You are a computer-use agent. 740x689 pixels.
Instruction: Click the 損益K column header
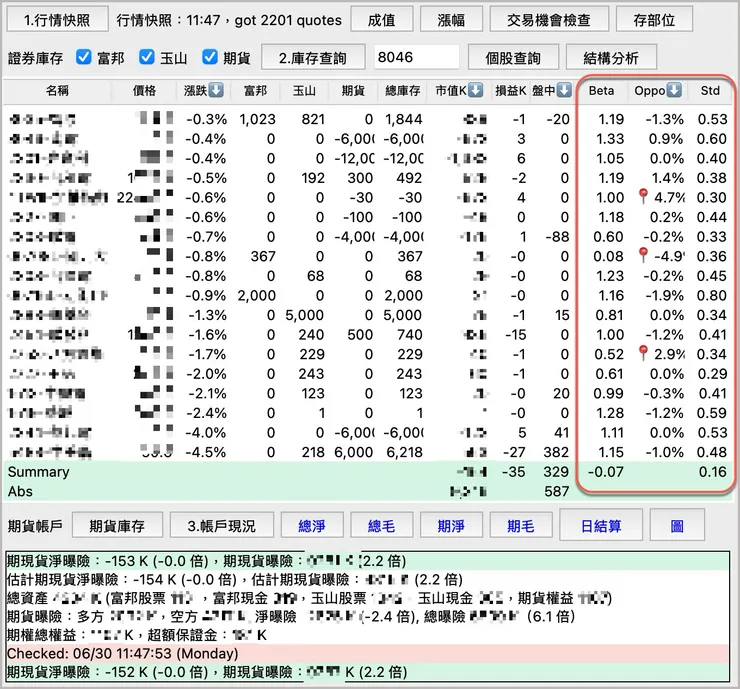pos(511,90)
